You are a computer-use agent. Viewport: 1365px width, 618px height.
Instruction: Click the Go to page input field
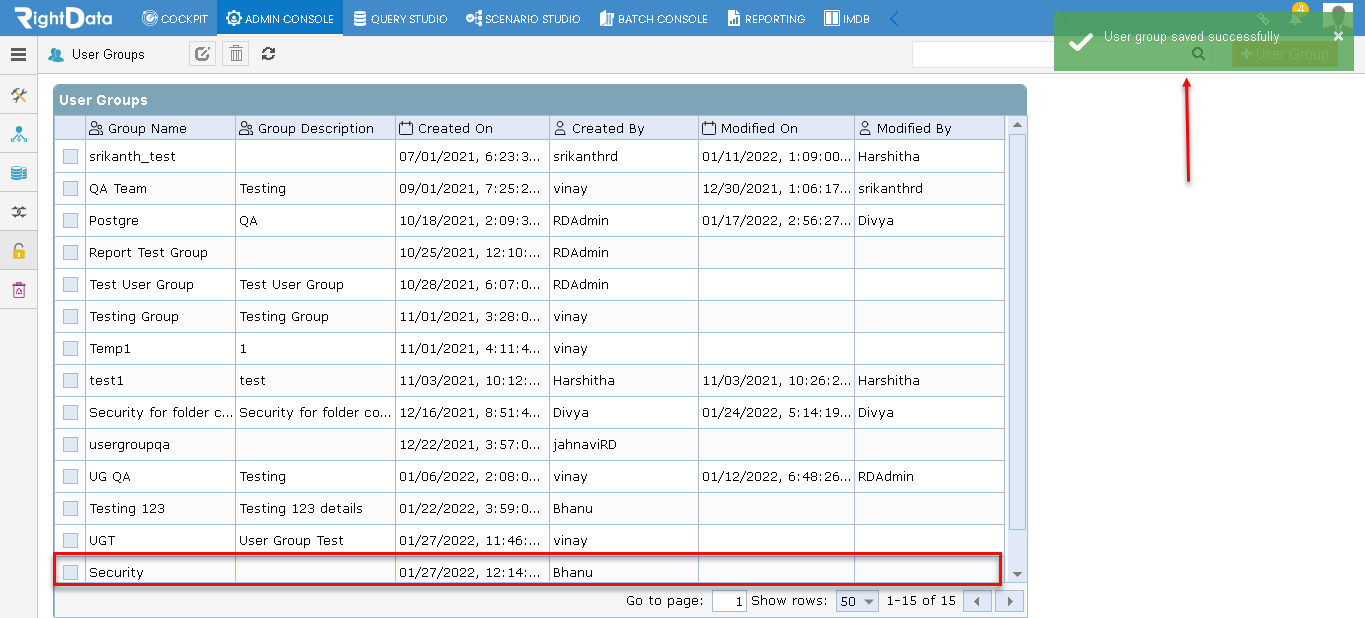tap(729, 601)
